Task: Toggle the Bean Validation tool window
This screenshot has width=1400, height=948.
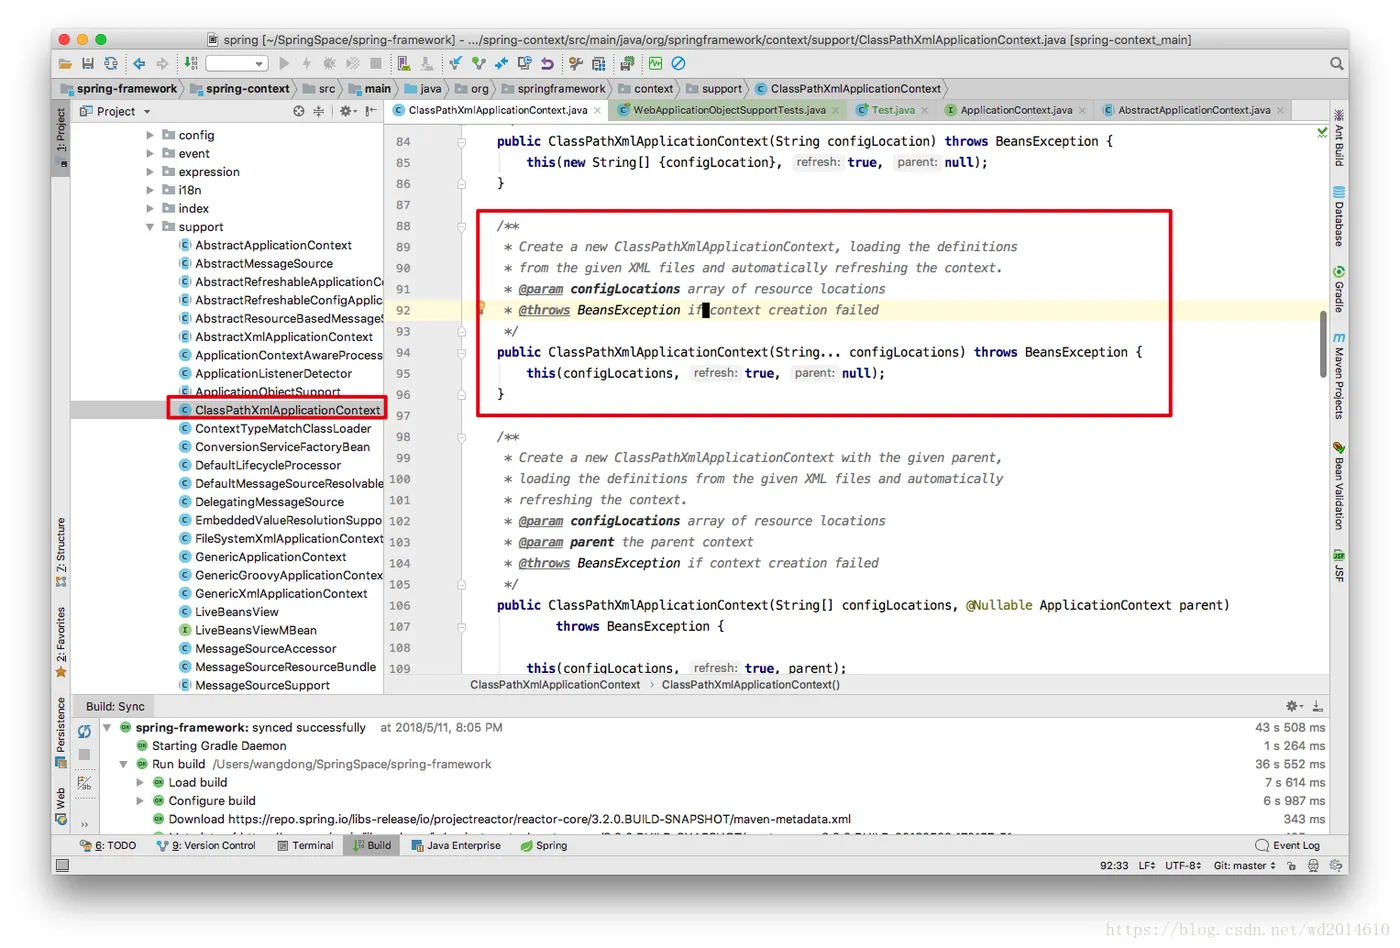Action: click(x=1339, y=485)
